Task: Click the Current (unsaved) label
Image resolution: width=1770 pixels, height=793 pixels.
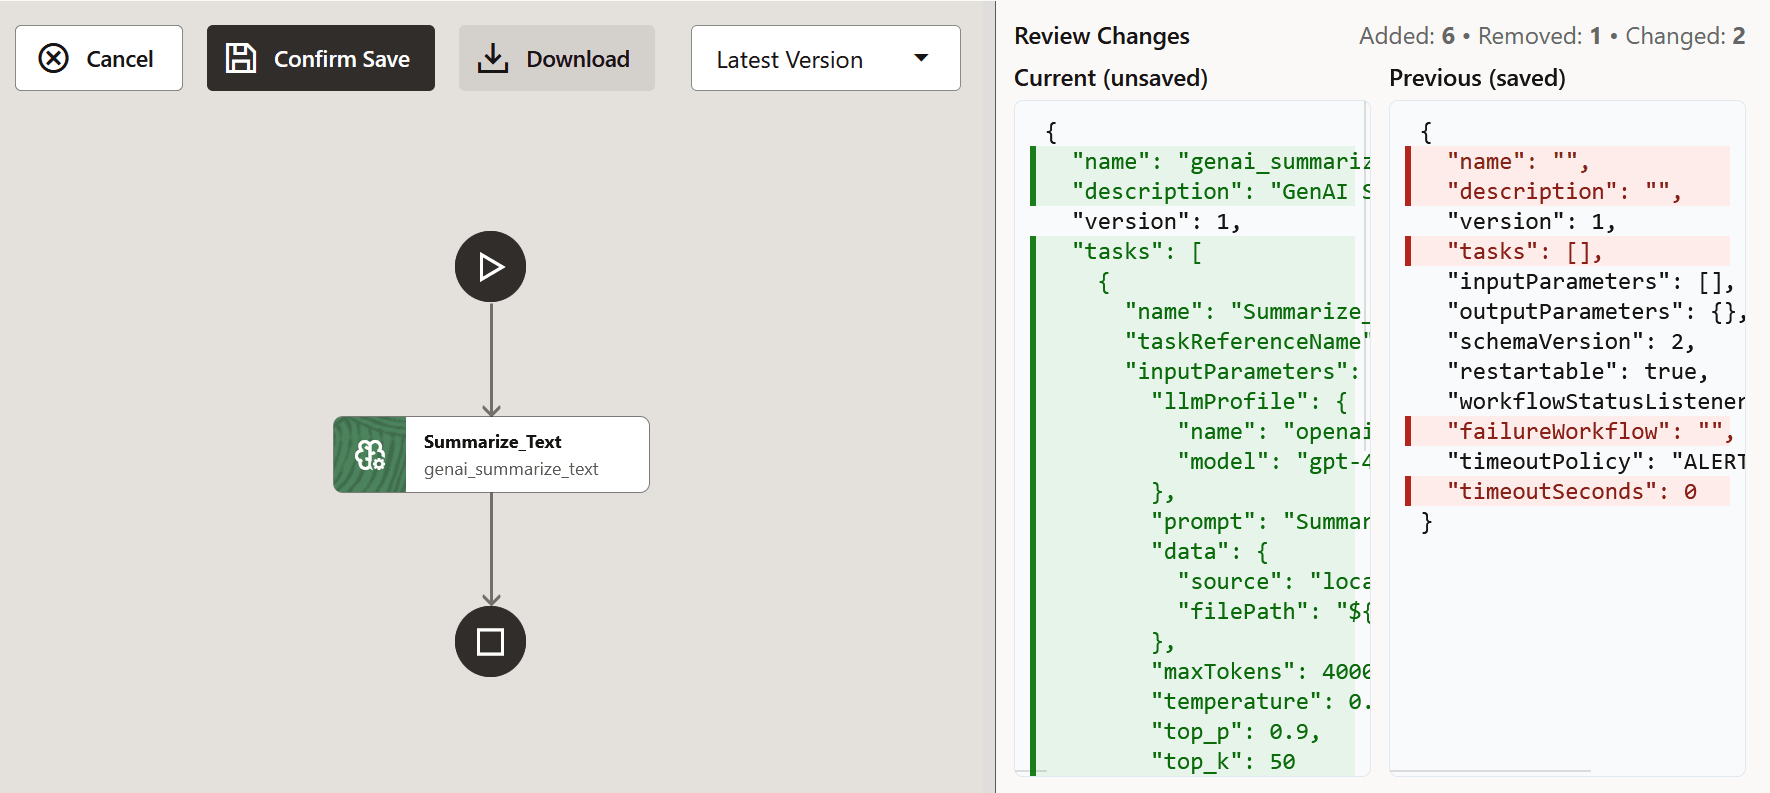Action: (x=1111, y=78)
